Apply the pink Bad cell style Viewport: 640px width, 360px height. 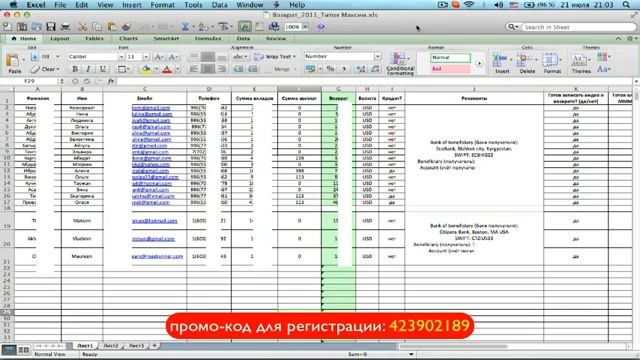click(x=450, y=69)
